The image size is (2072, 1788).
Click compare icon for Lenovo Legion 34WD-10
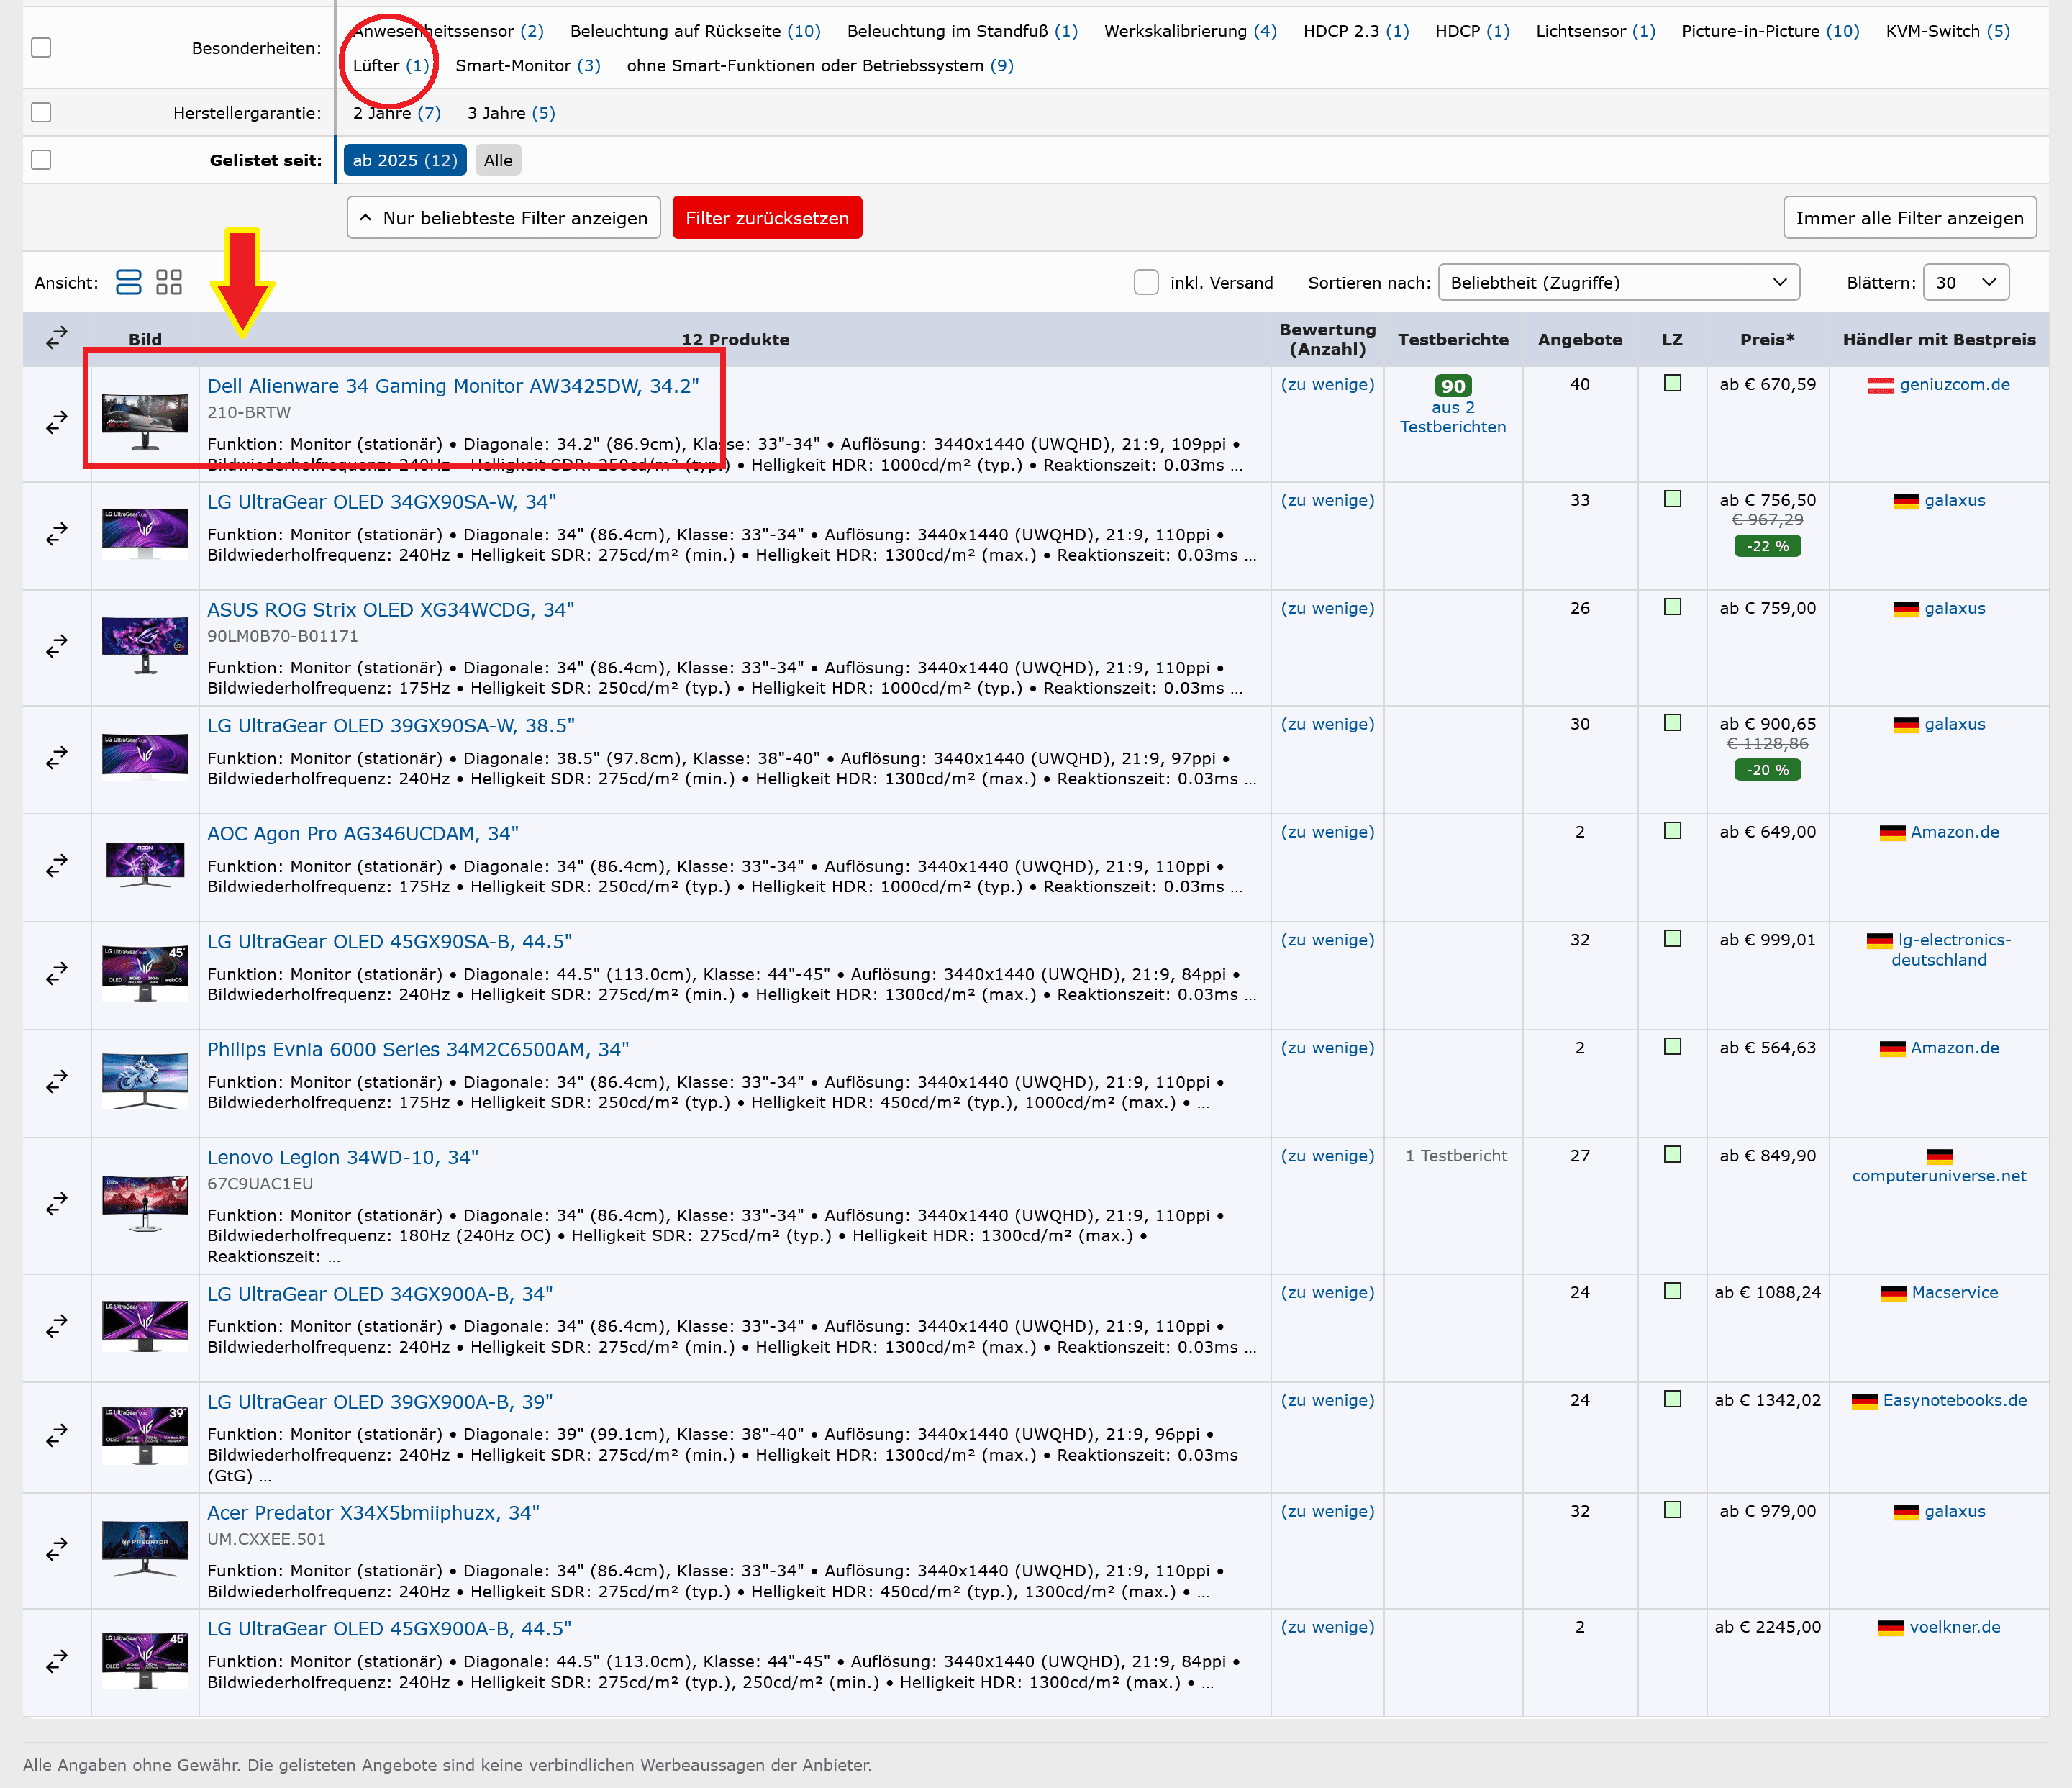click(57, 1204)
